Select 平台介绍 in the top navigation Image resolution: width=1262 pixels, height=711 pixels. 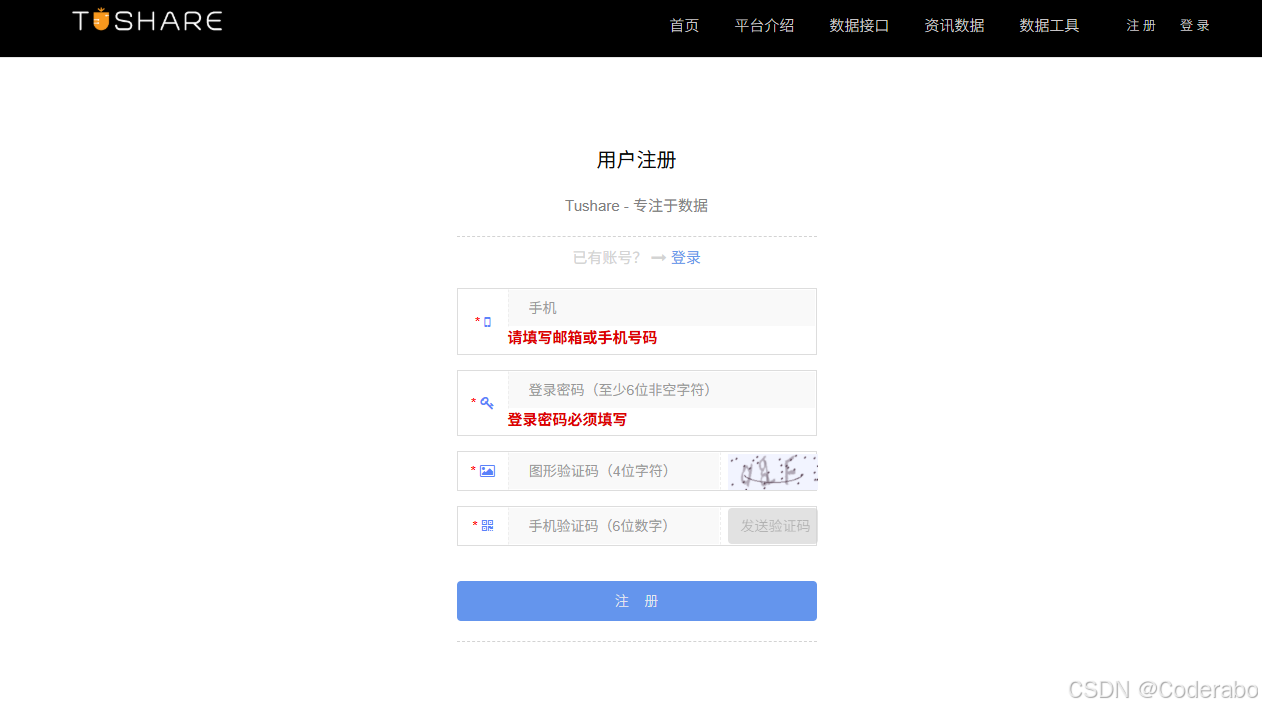pyautogui.click(x=764, y=25)
